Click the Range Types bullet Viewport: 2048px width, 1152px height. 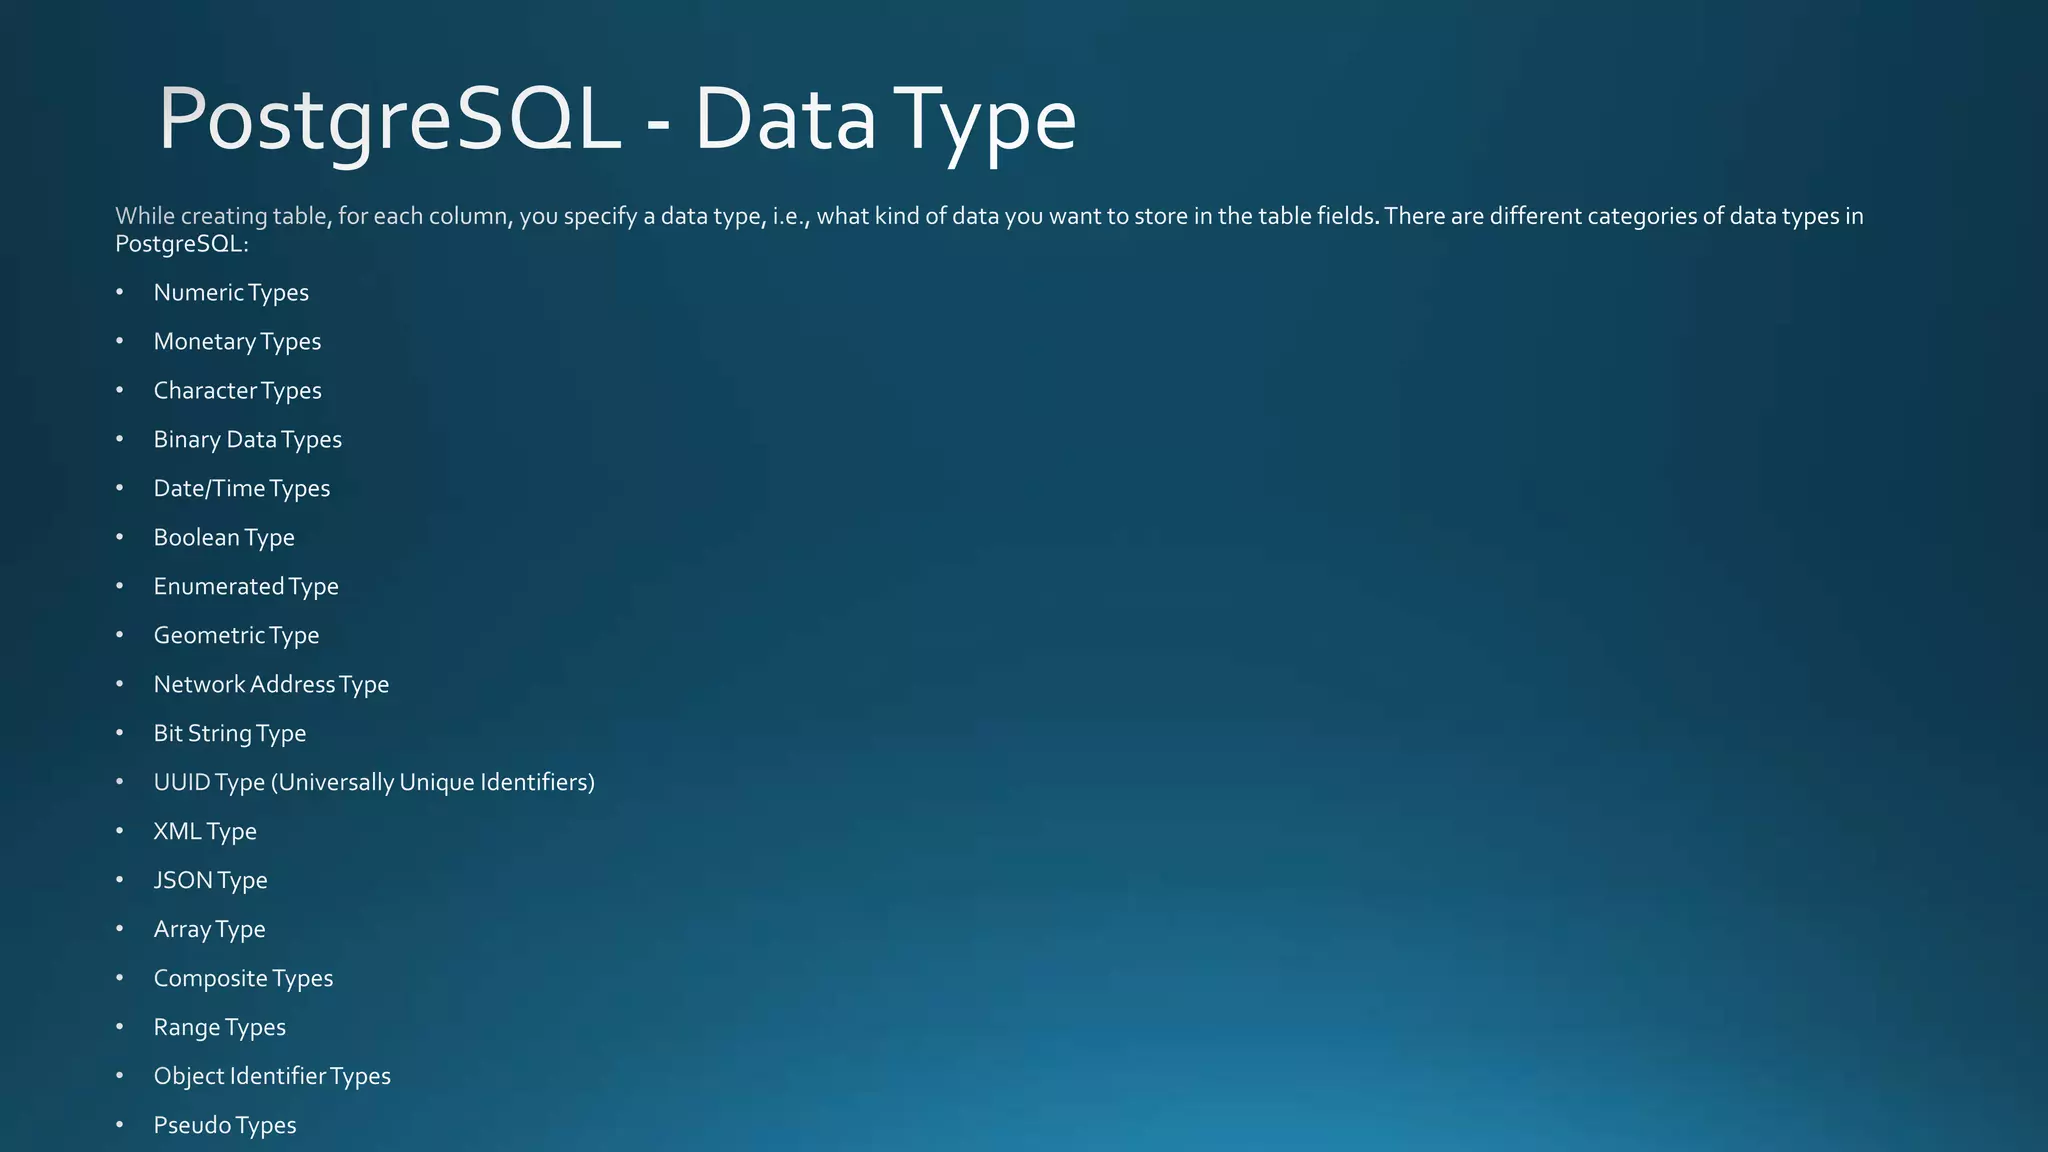219,1028
